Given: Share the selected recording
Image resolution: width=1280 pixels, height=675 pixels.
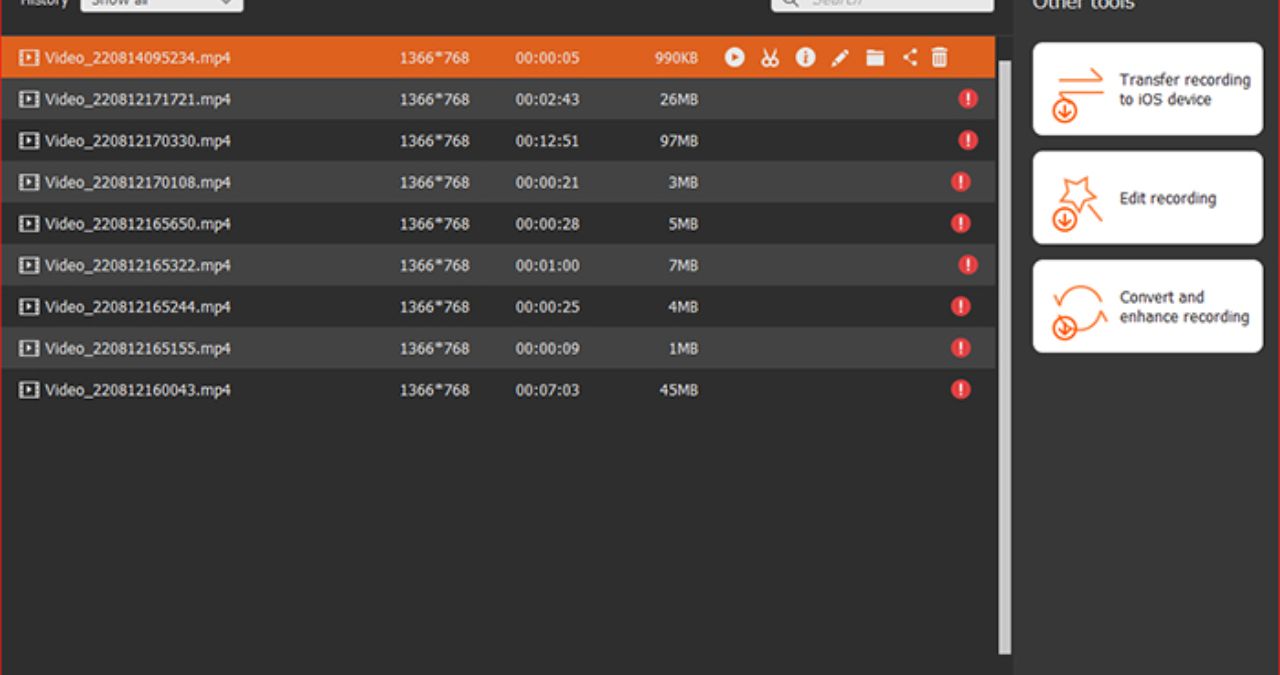Looking at the screenshot, I should (909, 57).
